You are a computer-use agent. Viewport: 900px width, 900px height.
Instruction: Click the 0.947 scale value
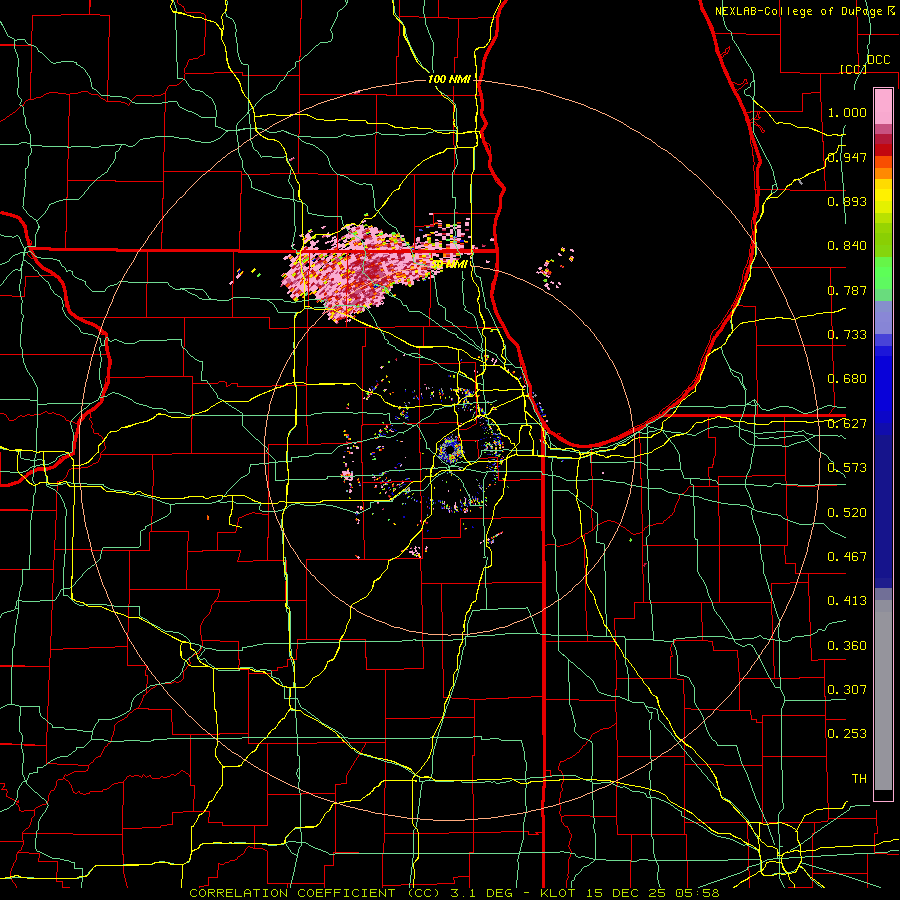(x=847, y=157)
